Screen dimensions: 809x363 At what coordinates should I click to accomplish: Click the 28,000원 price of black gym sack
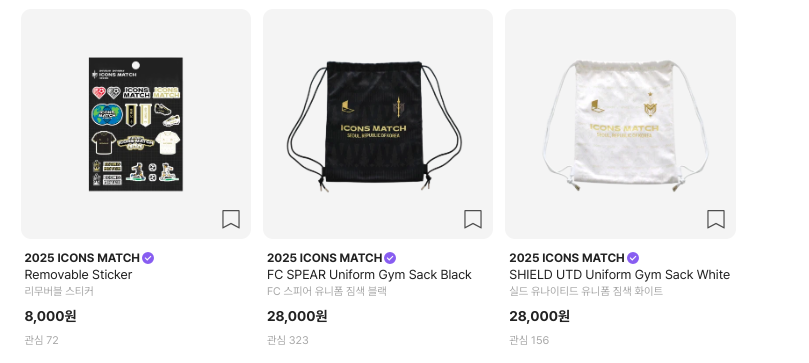coord(297,316)
